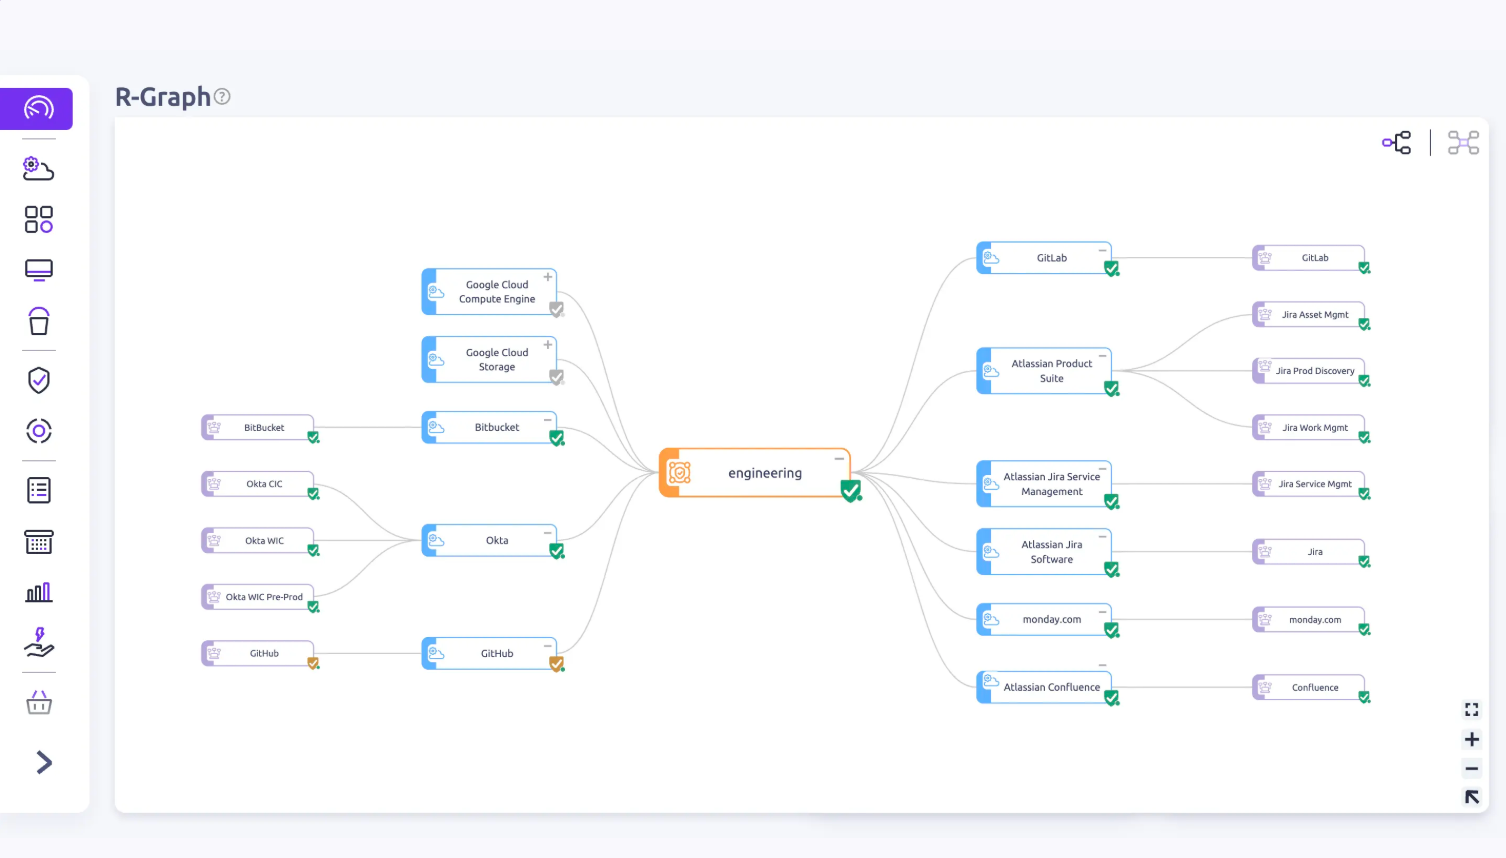
Task: Select the Jira Asset Mgmt node
Action: point(1309,315)
